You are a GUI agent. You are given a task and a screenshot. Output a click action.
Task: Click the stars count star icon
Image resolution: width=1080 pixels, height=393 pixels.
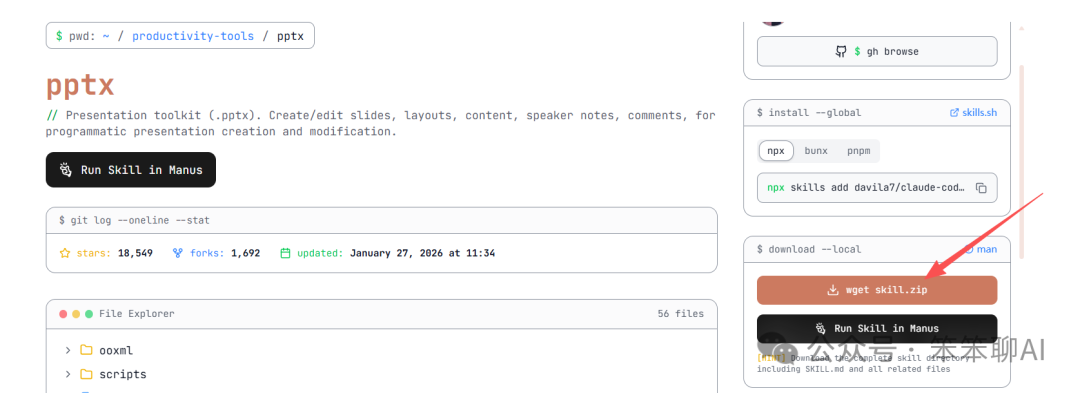click(65, 253)
